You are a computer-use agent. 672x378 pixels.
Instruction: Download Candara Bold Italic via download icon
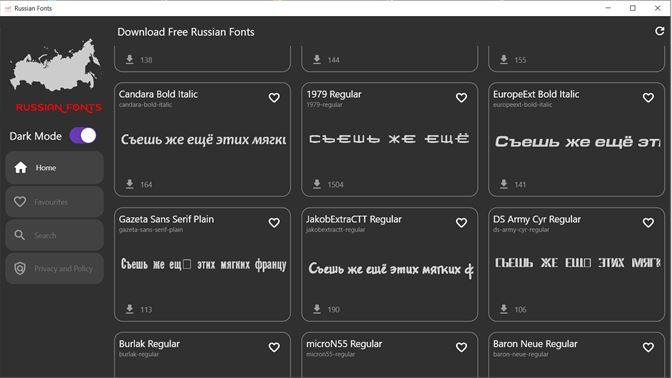pyautogui.click(x=130, y=184)
